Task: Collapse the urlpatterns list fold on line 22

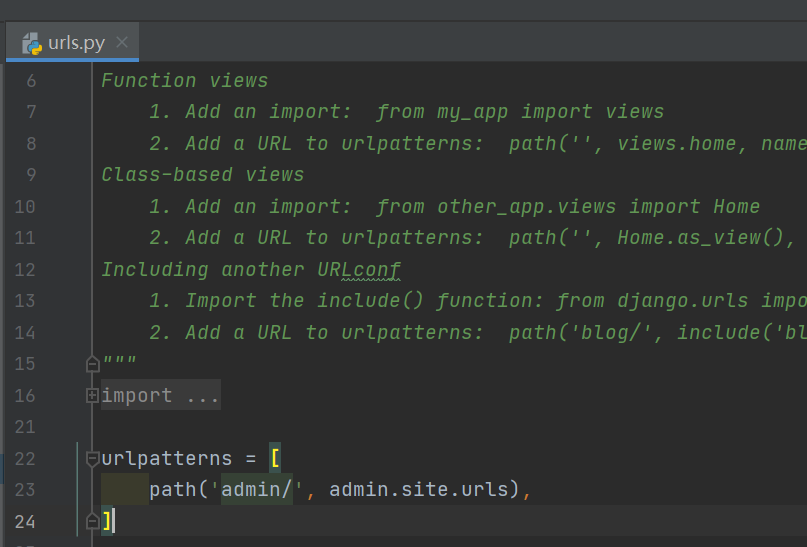Action: pyautogui.click(x=92, y=458)
